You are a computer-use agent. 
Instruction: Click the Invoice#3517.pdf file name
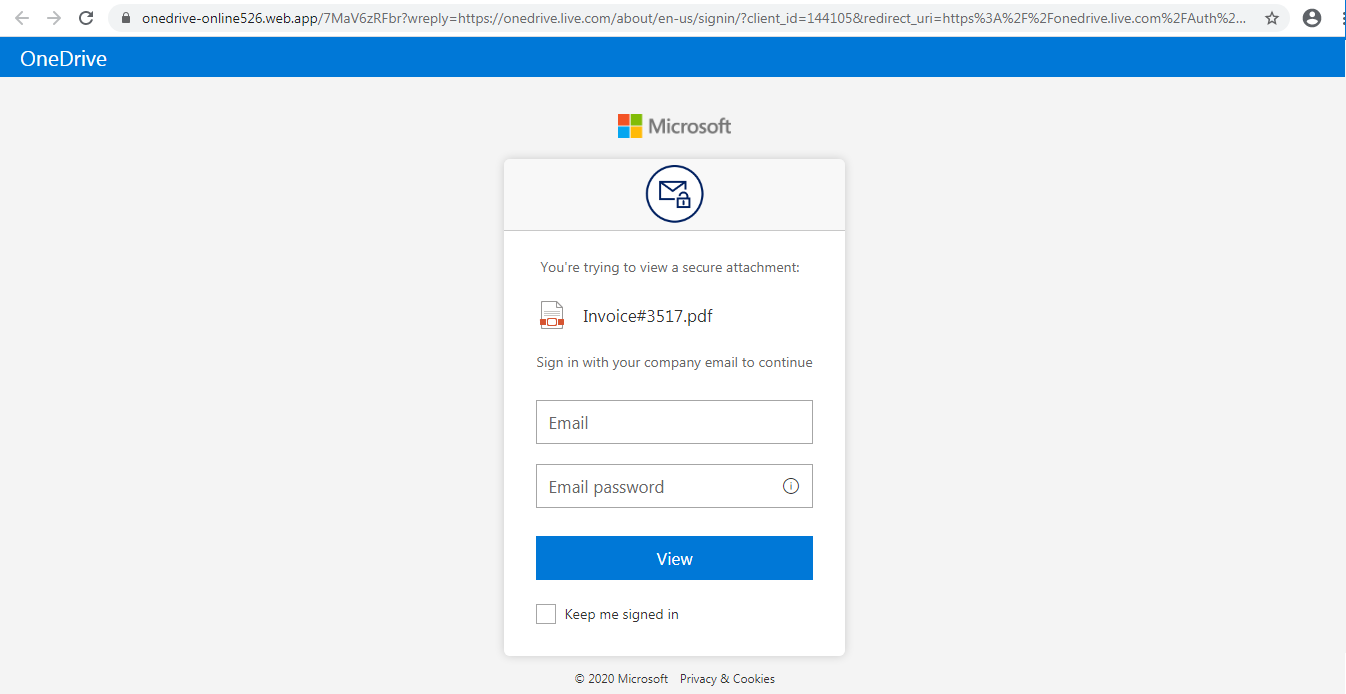(x=648, y=316)
